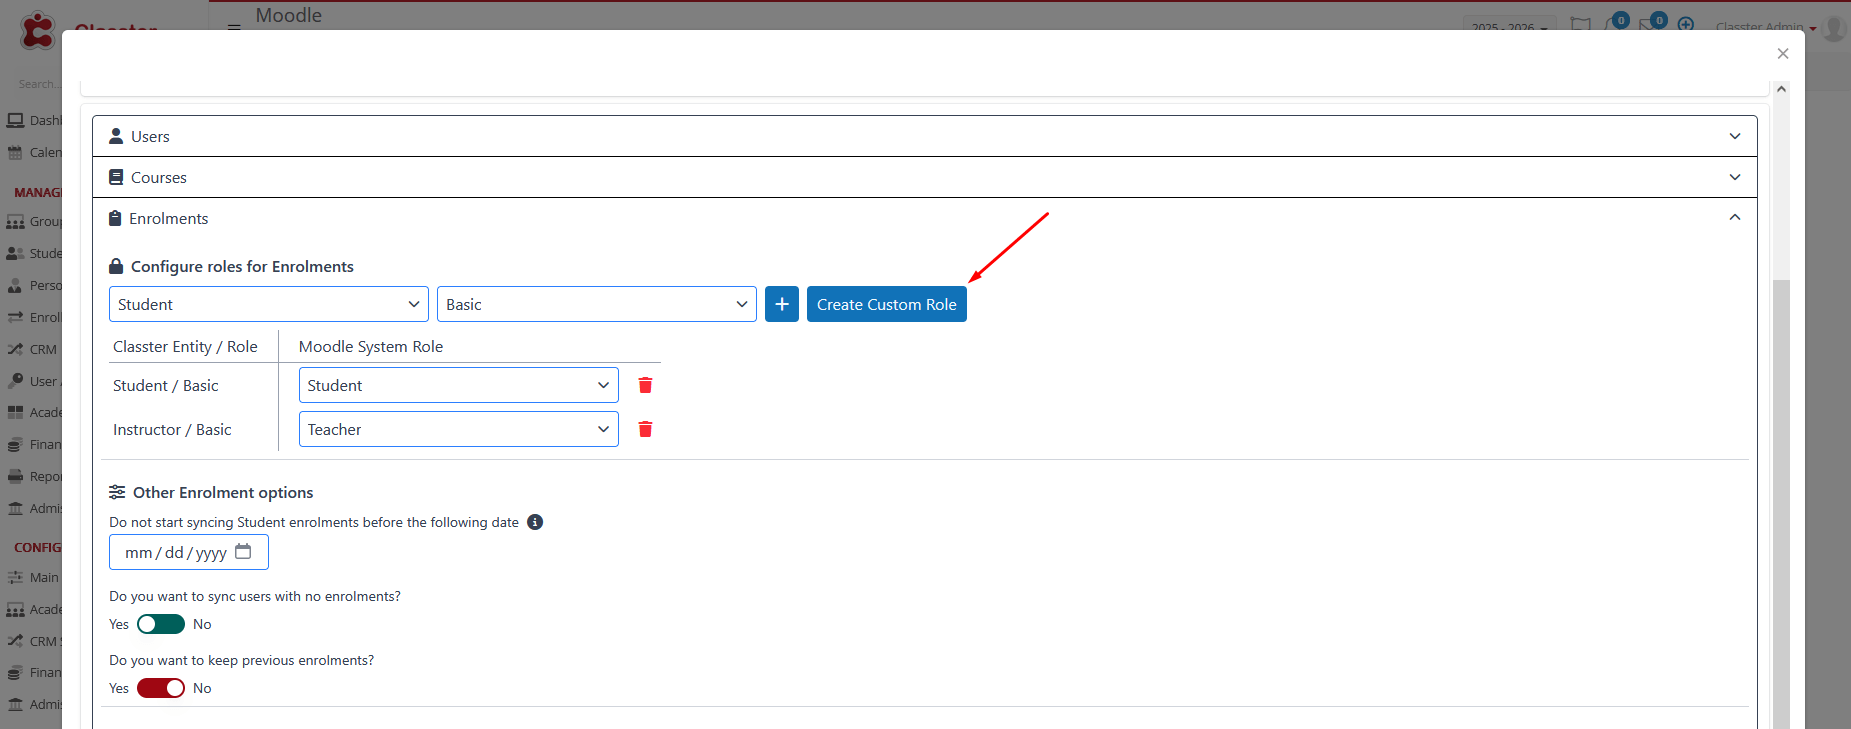Image resolution: width=1851 pixels, height=729 pixels.
Task: Click the CRM sidebar icon
Action: pos(15,350)
